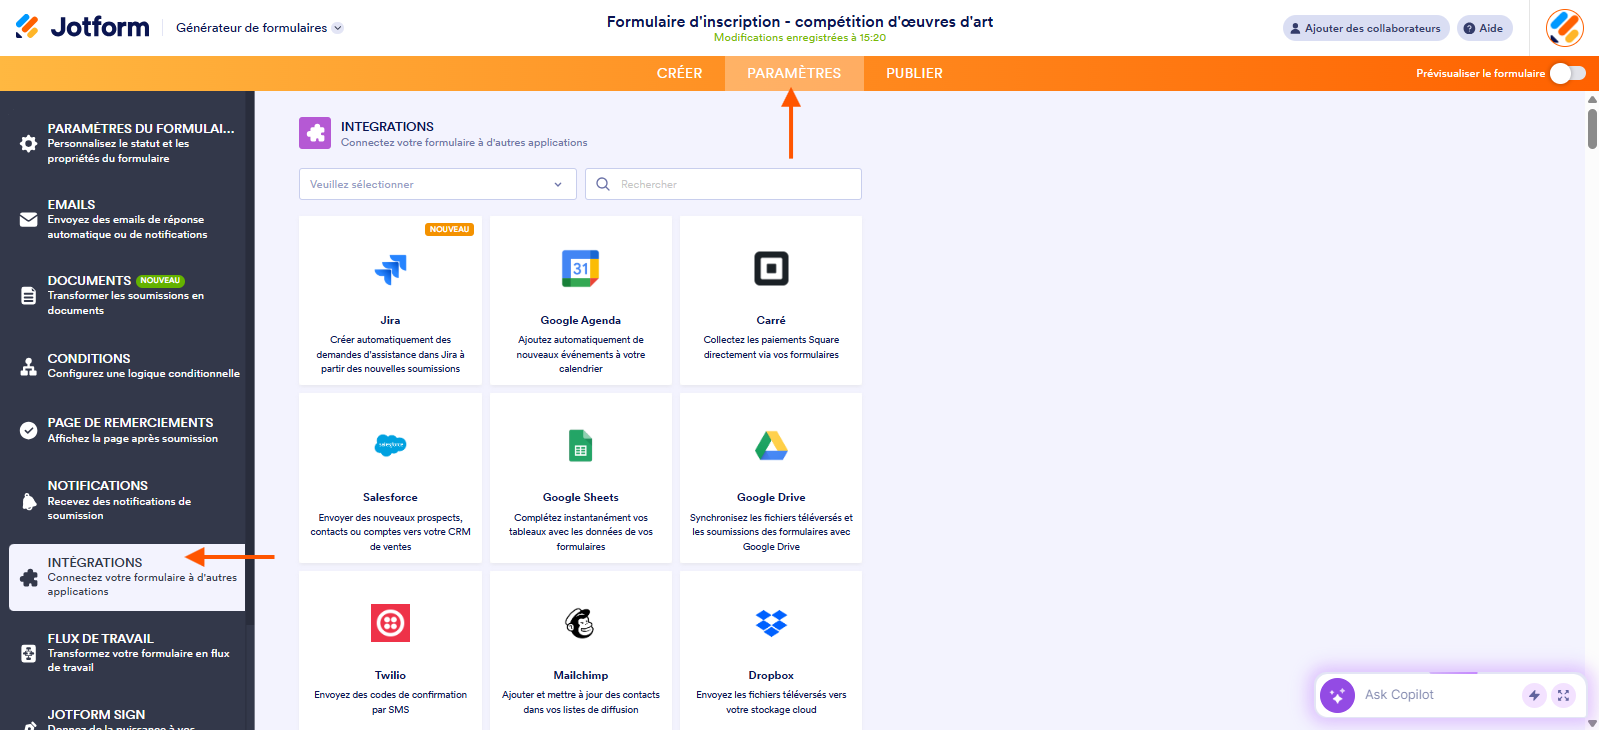Image resolution: width=1599 pixels, height=730 pixels.
Task: Open the Veuillez sélectionner dropdown
Action: 438,184
